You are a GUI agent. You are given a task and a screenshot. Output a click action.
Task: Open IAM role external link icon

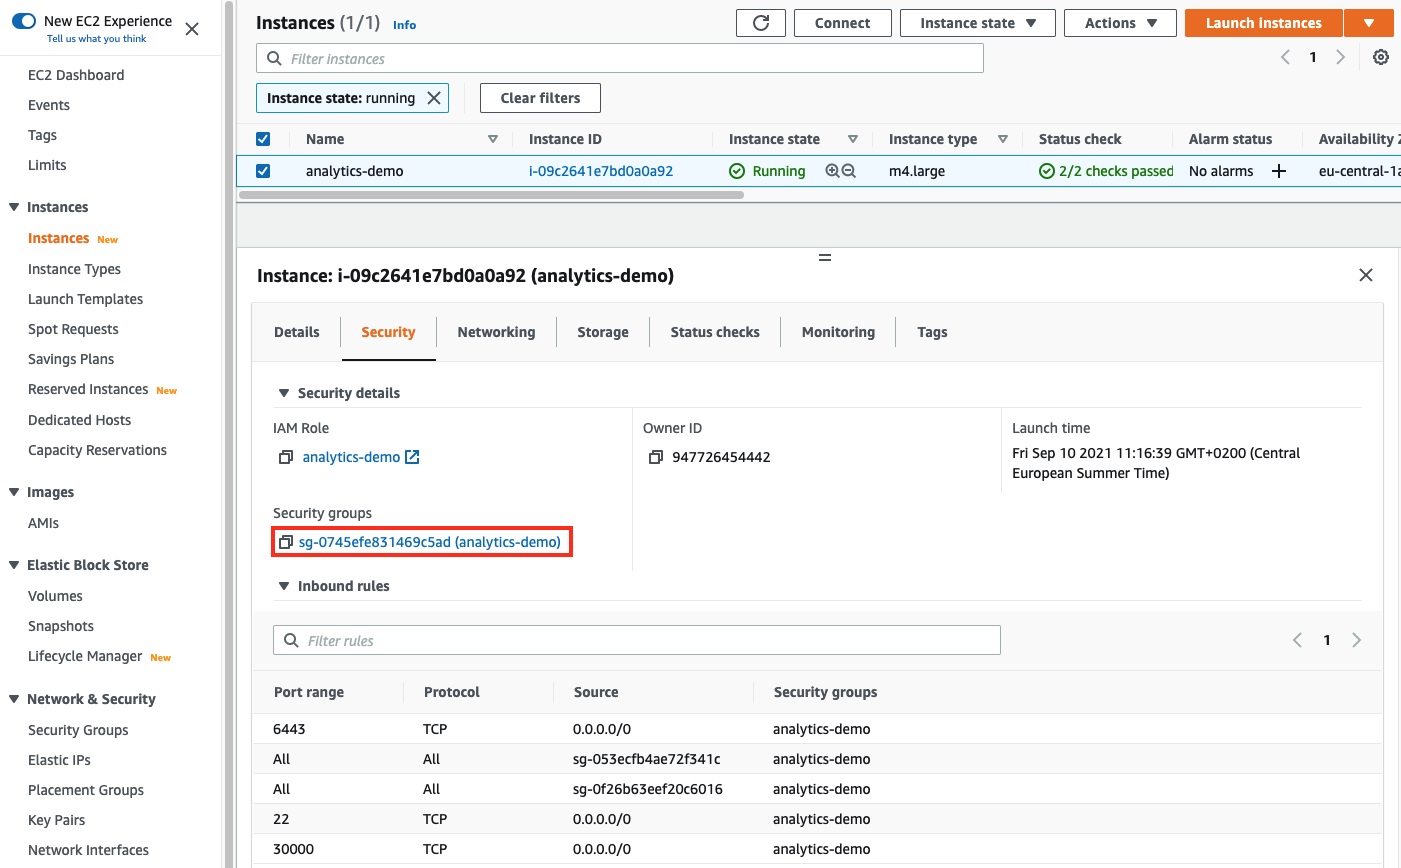(412, 457)
